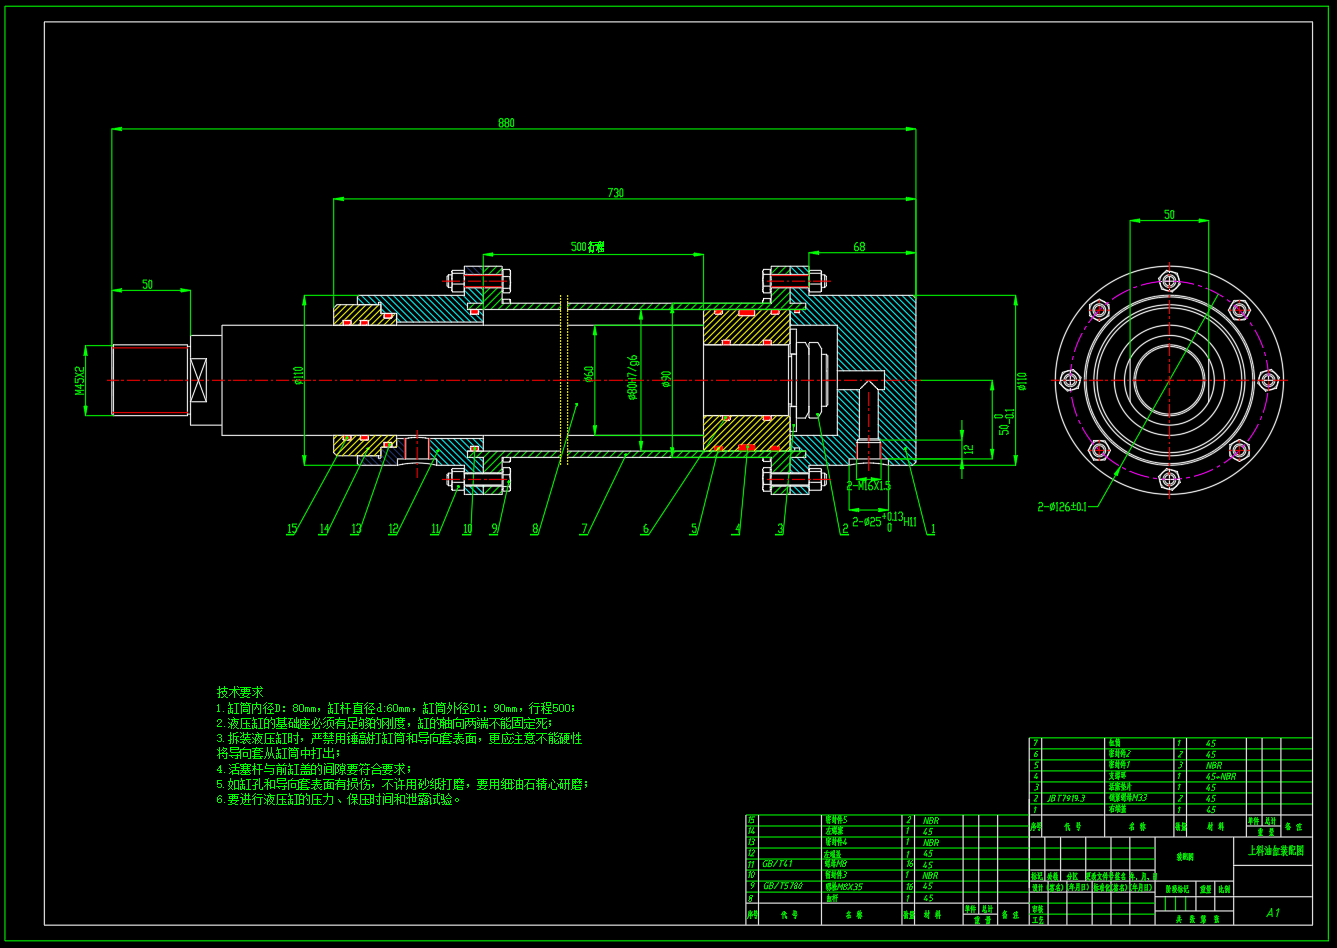Click the 2-ø126±0.1 bolt circle callout
Viewport: 1337px width, 948px height.
(x=1062, y=506)
